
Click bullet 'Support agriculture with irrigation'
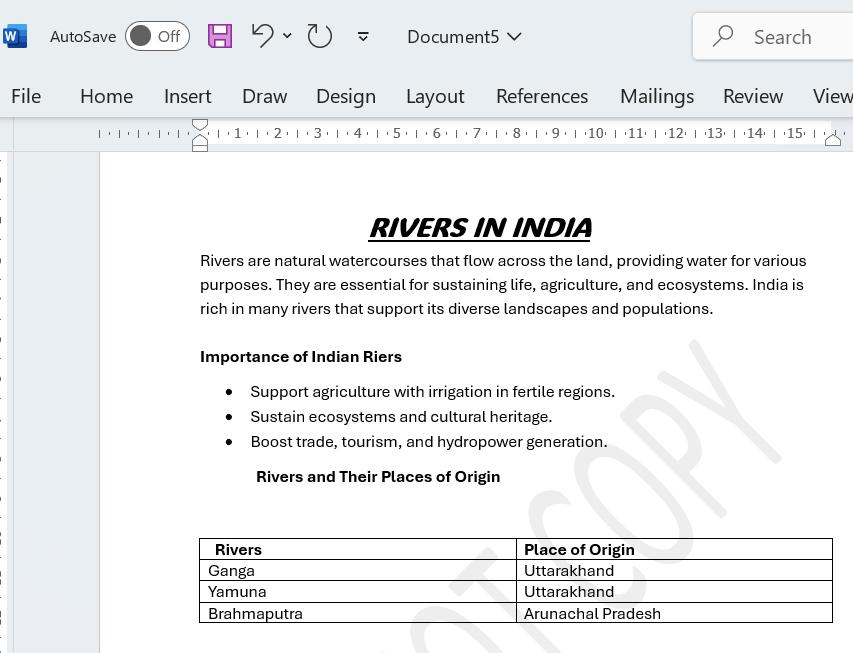click(x=432, y=392)
